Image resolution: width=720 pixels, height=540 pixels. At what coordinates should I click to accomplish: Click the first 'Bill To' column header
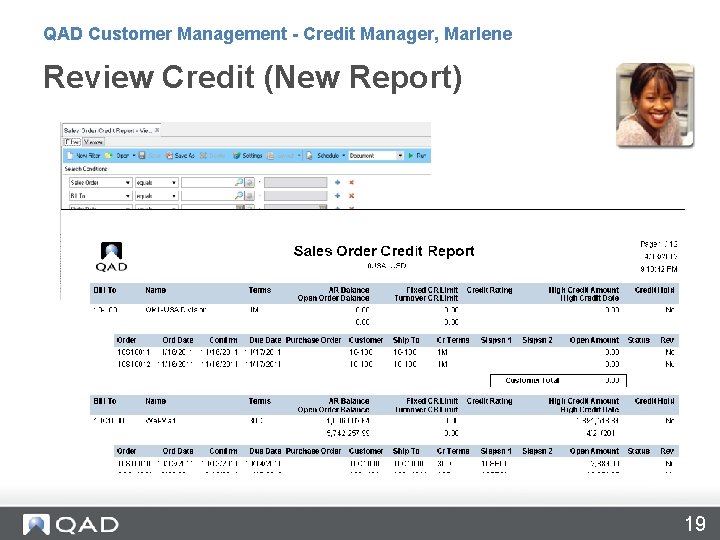pos(105,290)
